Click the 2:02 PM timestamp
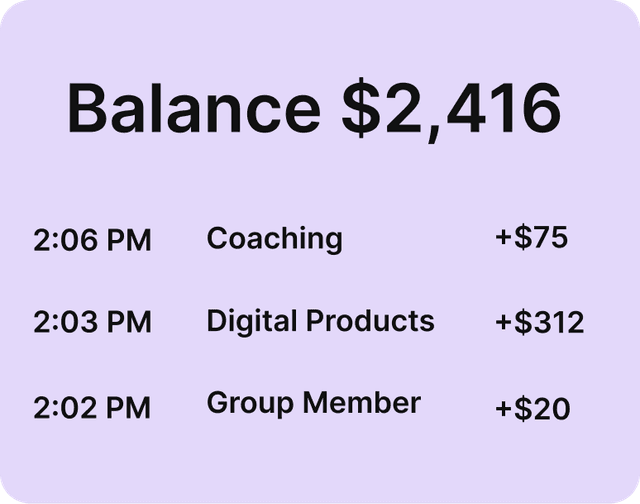The height and width of the screenshot is (504, 640). coord(92,407)
